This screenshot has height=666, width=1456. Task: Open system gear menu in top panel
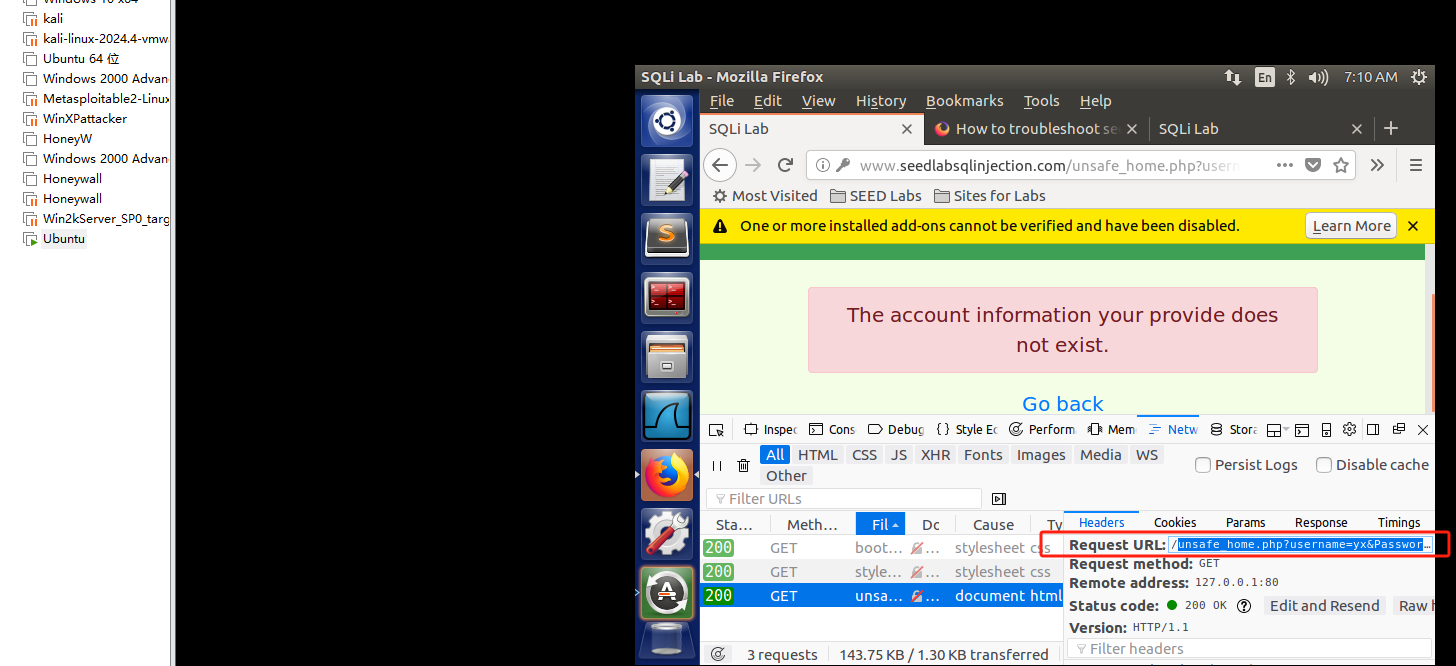(x=1418, y=77)
